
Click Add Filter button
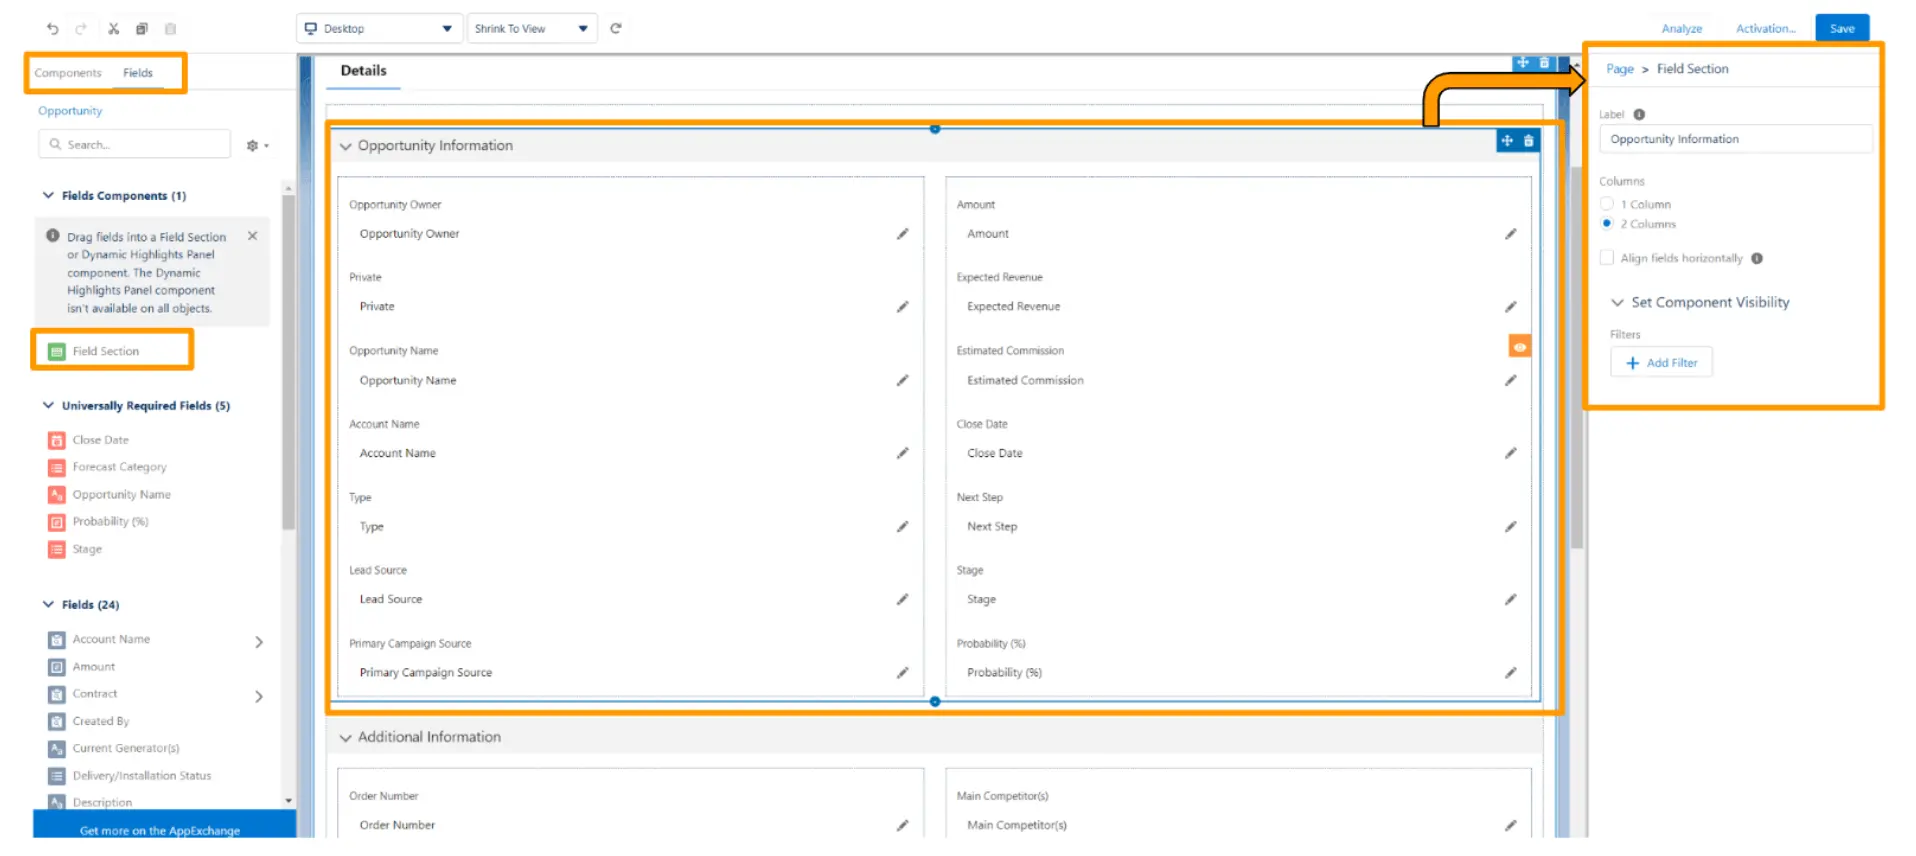[1661, 363]
